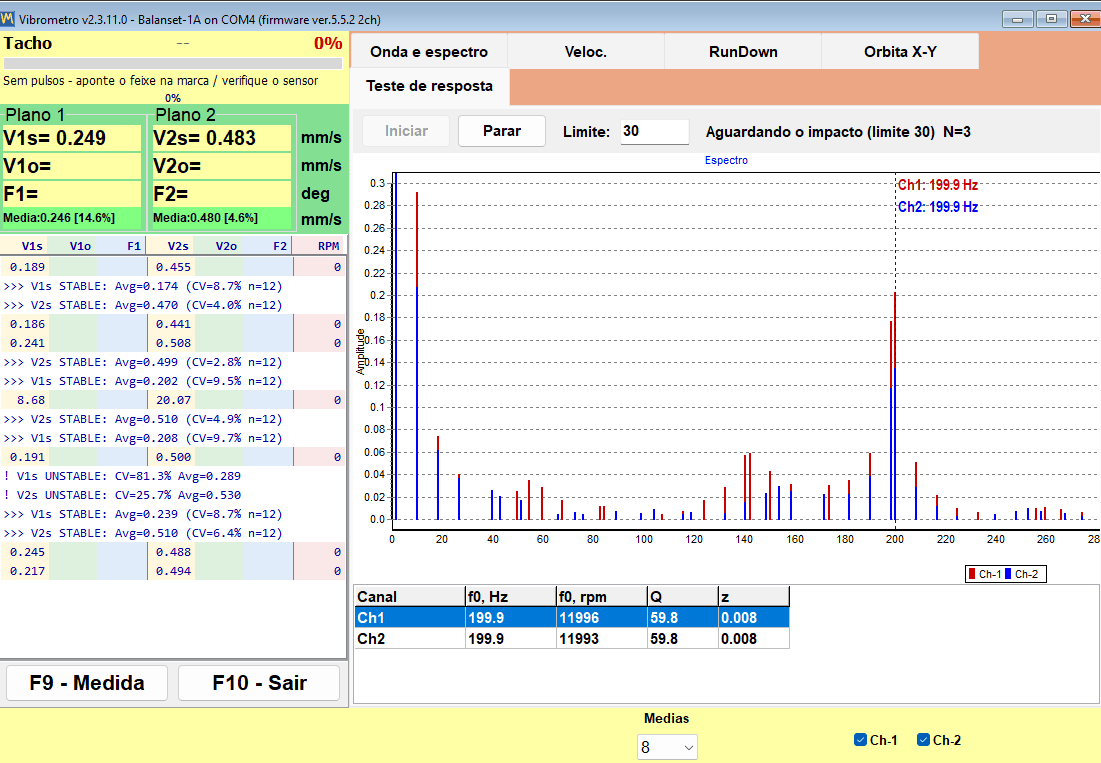Stop the test with Parar button

click(501, 131)
